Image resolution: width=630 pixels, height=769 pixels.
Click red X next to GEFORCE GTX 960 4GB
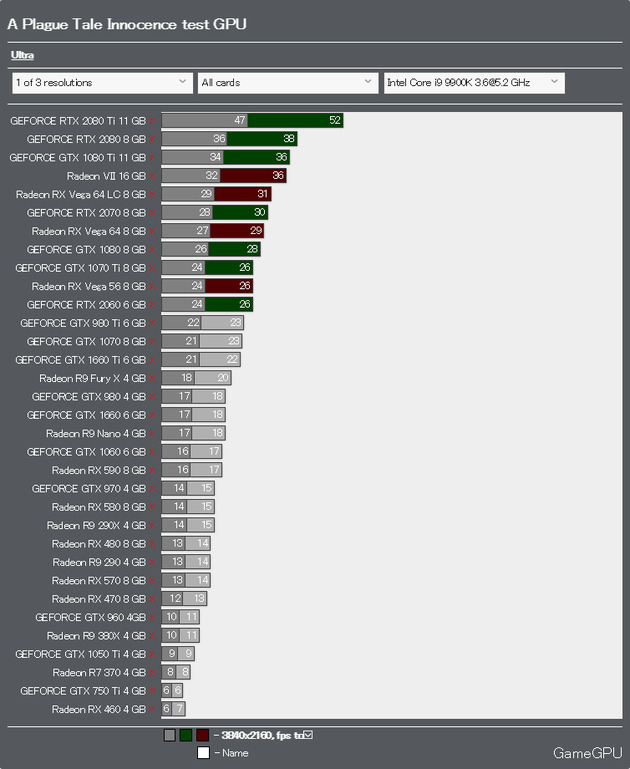click(152, 617)
